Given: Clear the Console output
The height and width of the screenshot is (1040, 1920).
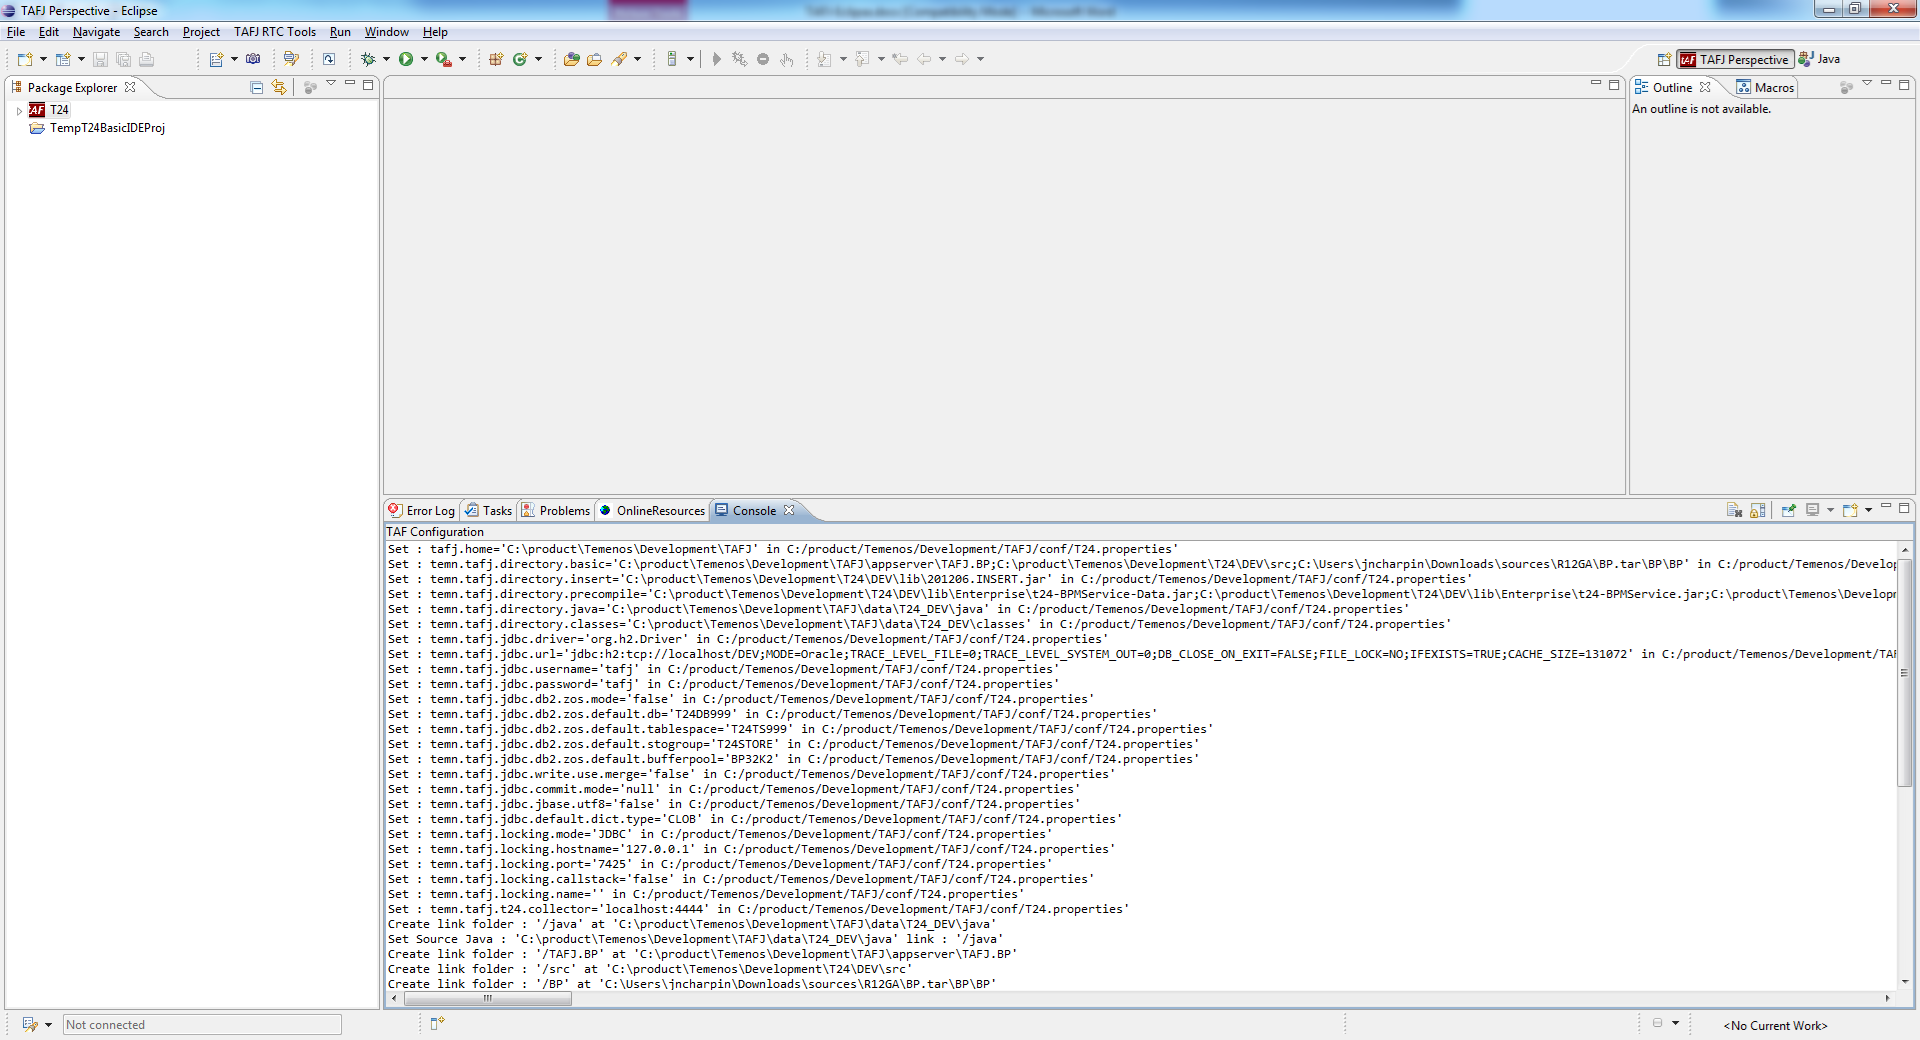Looking at the screenshot, I should click(x=1734, y=510).
